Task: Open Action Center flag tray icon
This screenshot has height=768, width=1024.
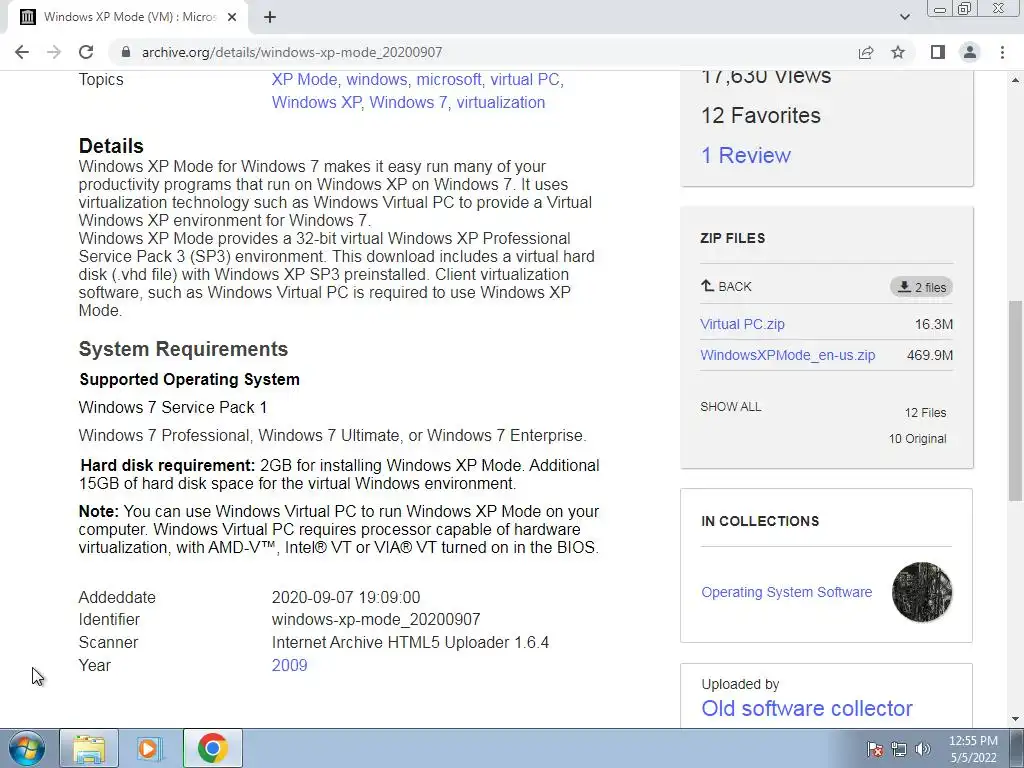Action: point(875,749)
